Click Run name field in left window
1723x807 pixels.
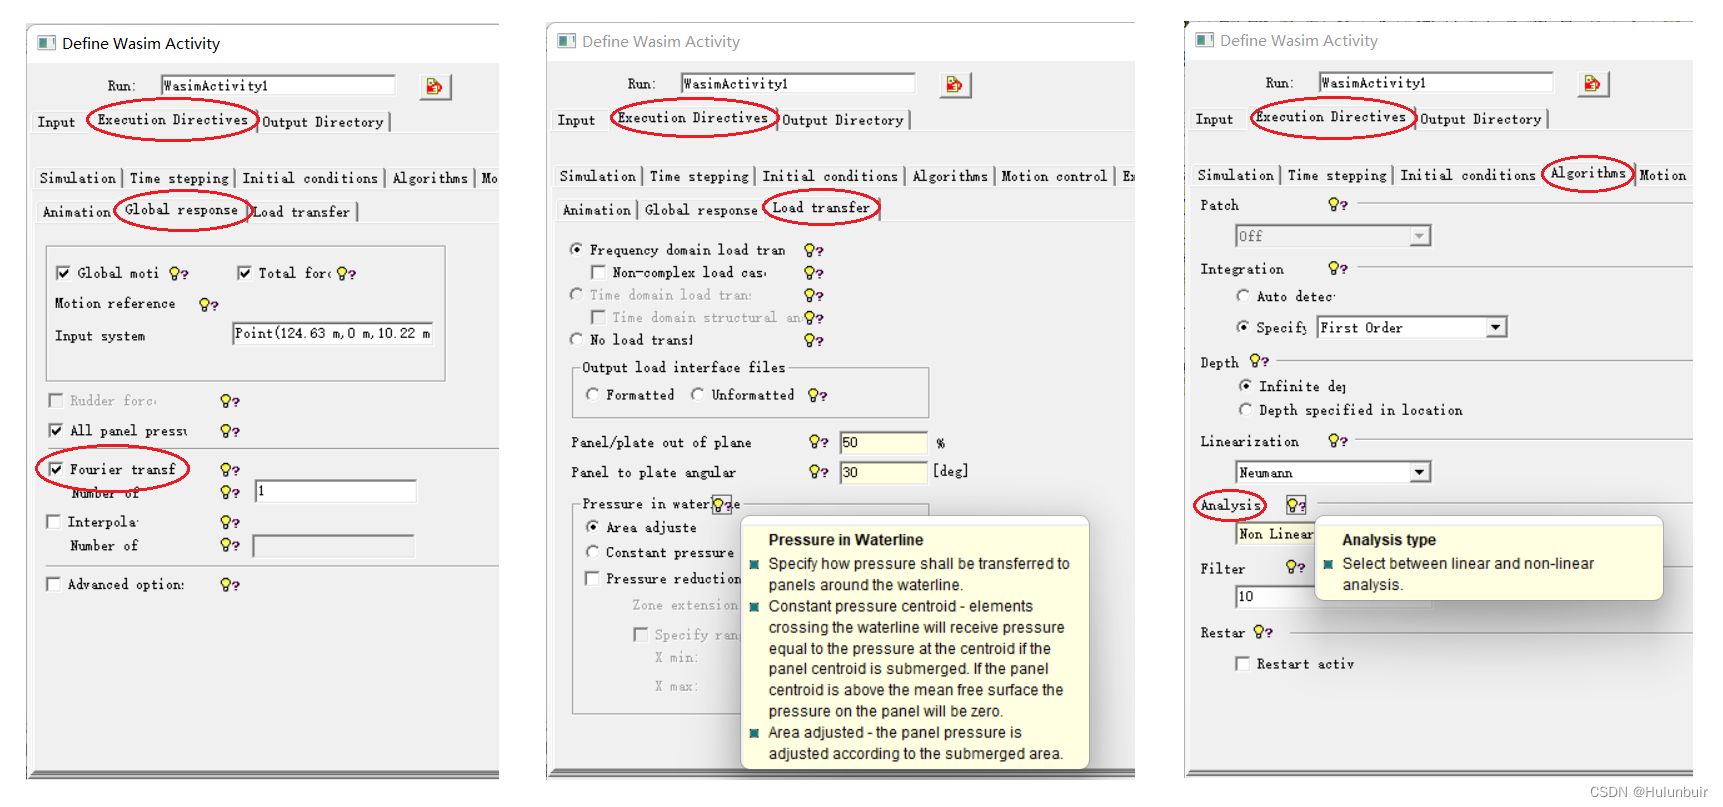click(278, 86)
